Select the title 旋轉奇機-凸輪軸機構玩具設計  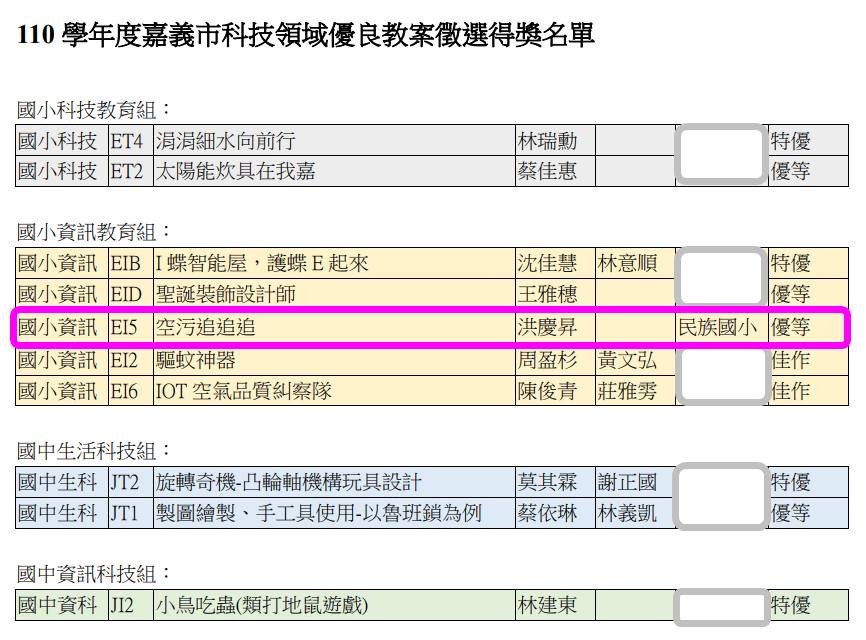pyautogui.click(x=289, y=483)
